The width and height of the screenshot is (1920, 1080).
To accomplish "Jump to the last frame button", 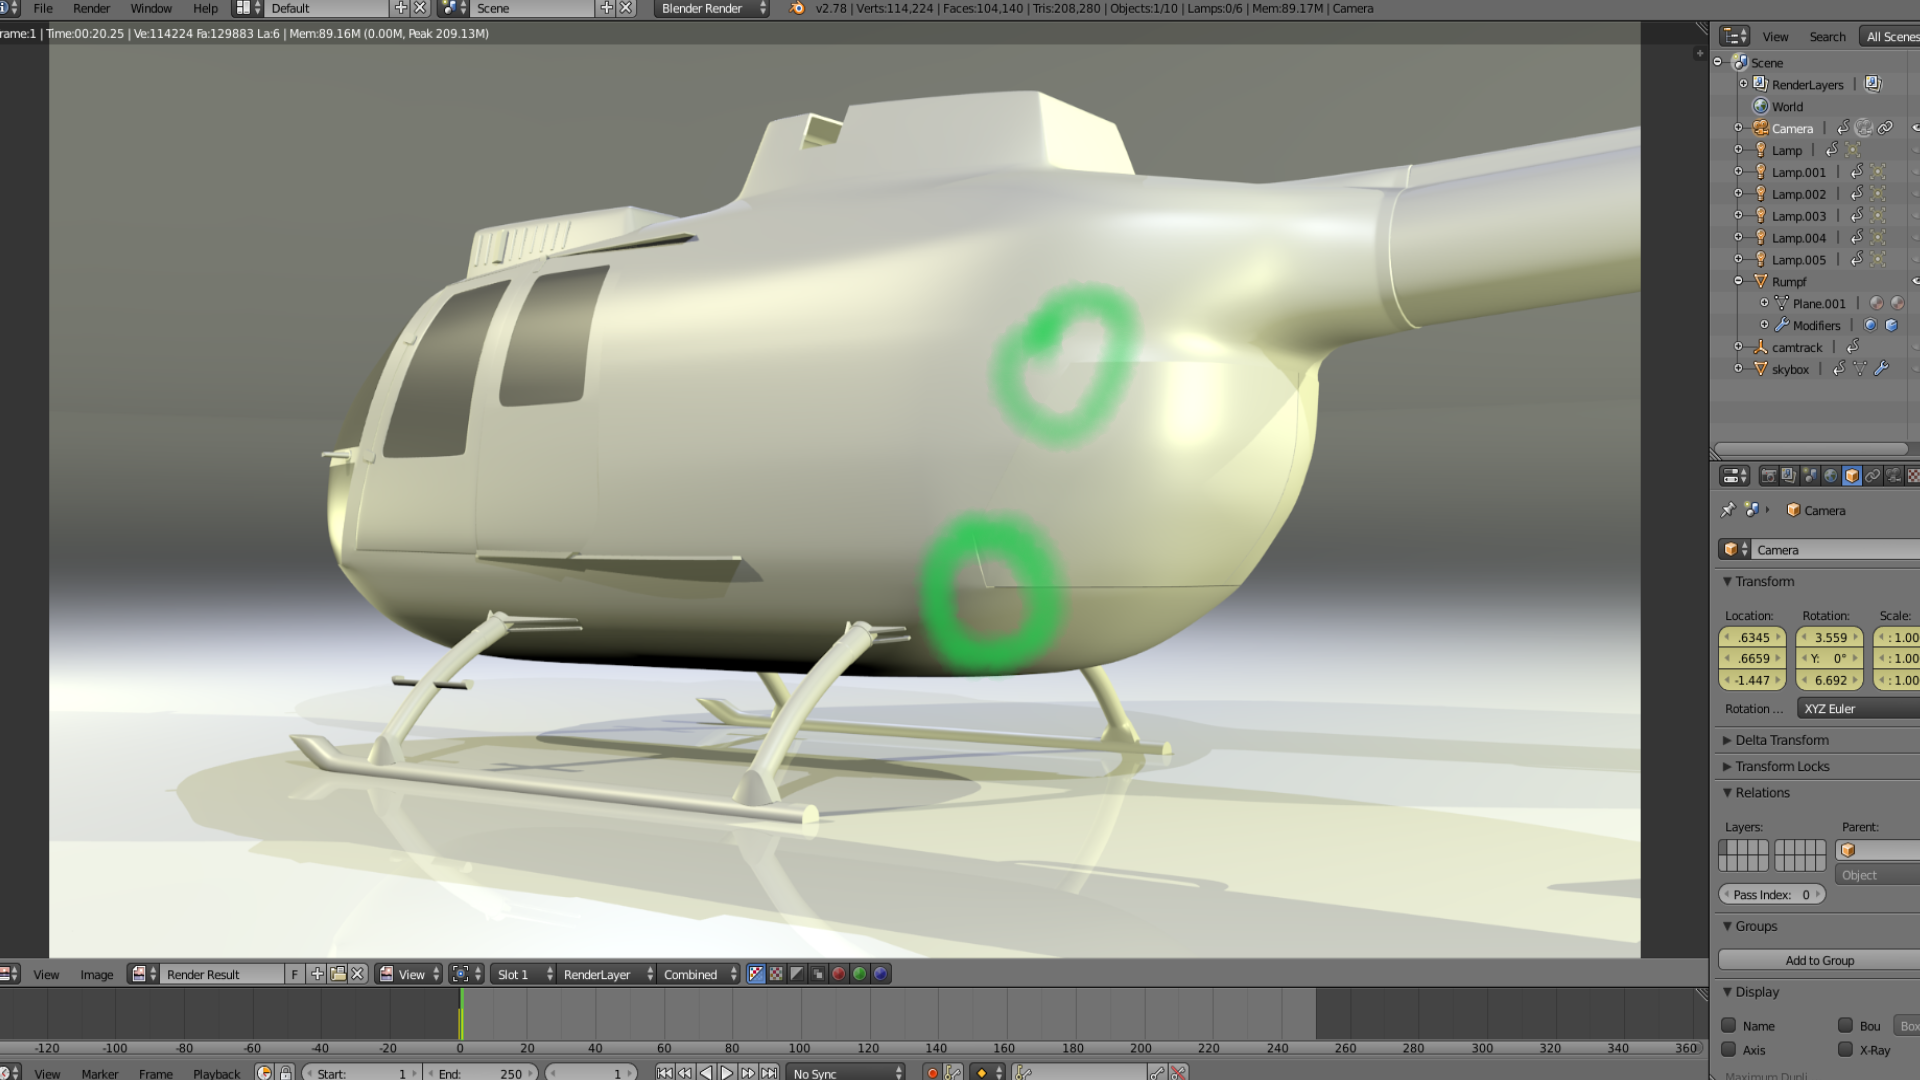I will [769, 1073].
